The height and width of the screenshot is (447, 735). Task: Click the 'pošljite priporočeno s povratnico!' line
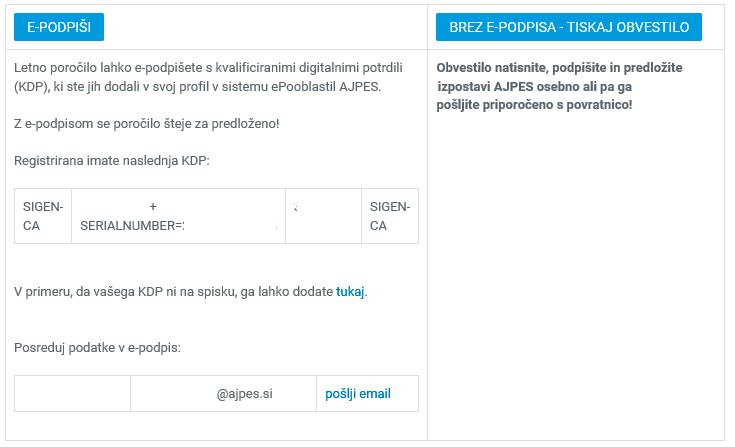point(534,104)
